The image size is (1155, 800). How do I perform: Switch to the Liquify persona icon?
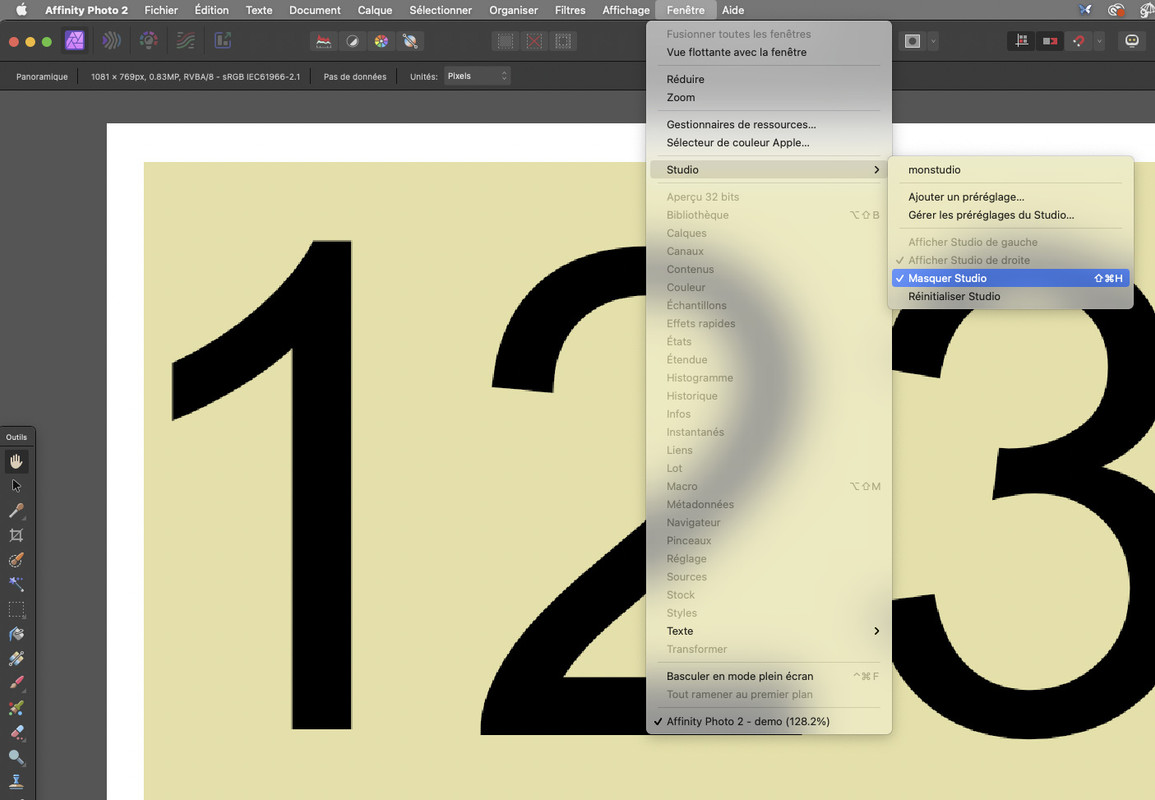click(111, 41)
